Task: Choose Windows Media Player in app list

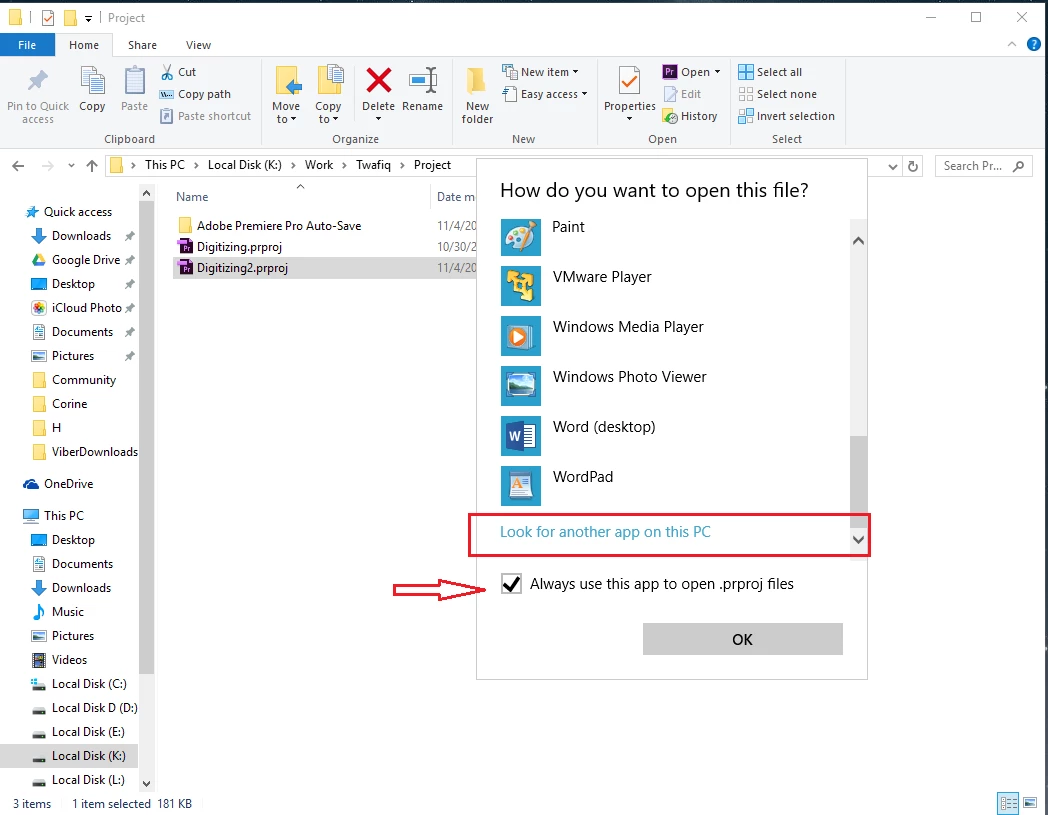Action: (x=674, y=336)
